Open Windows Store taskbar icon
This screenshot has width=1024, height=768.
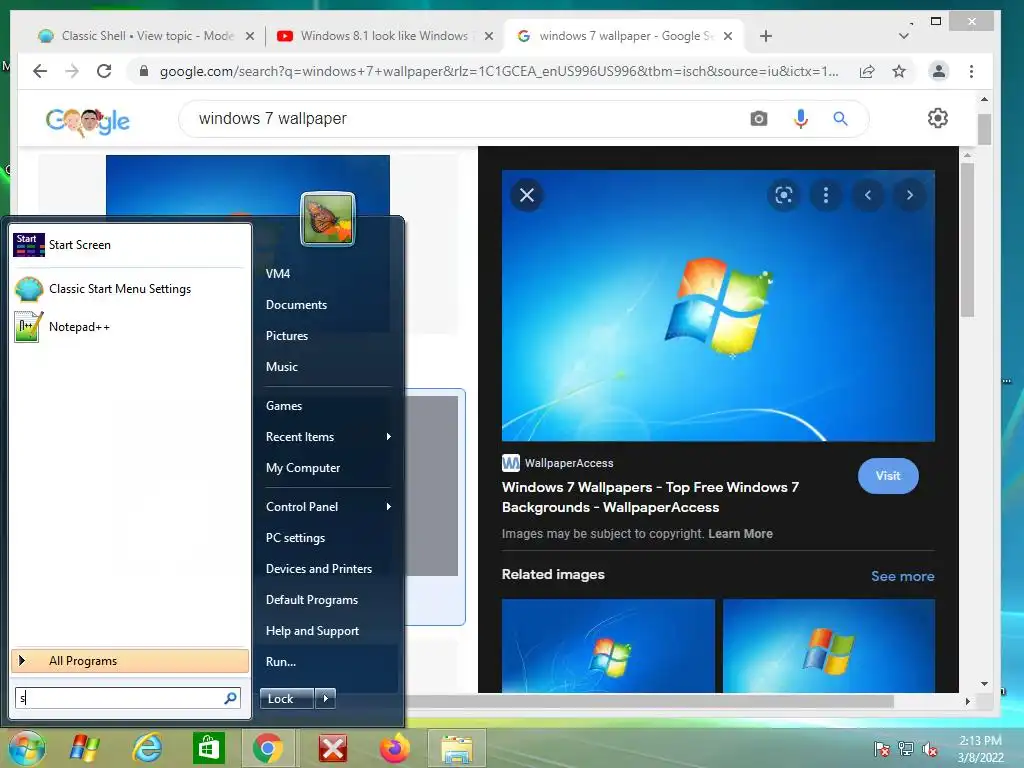[208, 748]
